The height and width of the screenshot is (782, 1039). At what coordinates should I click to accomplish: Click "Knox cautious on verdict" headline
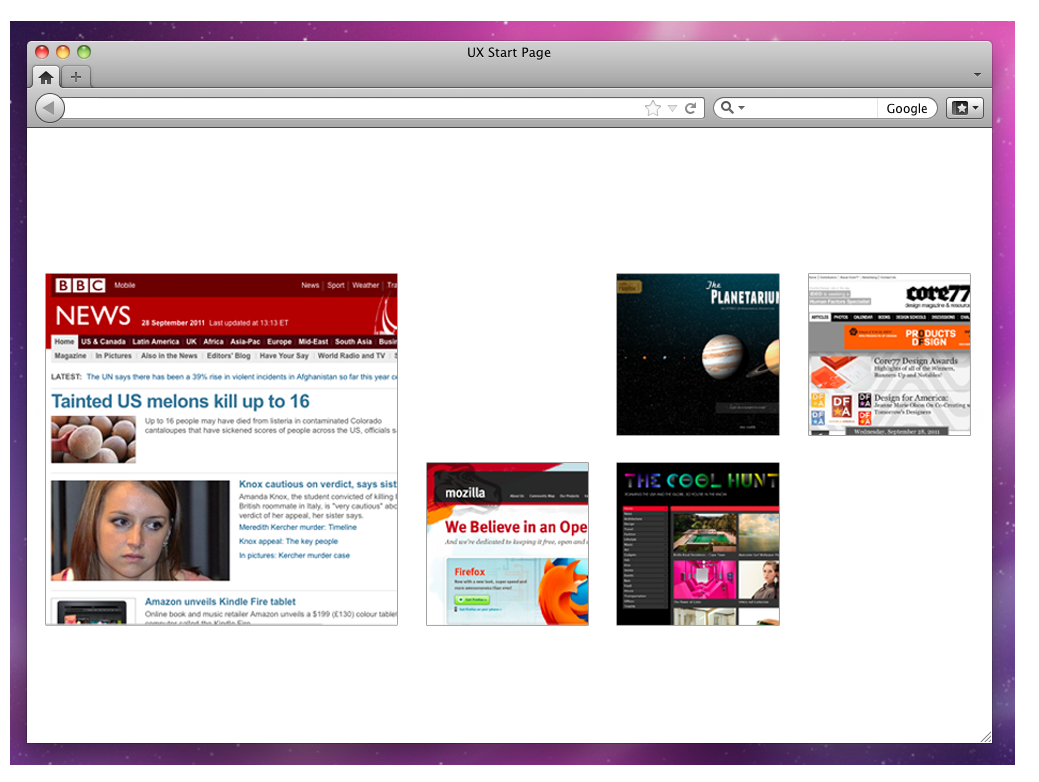pyautogui.click(x=317, y=484)
